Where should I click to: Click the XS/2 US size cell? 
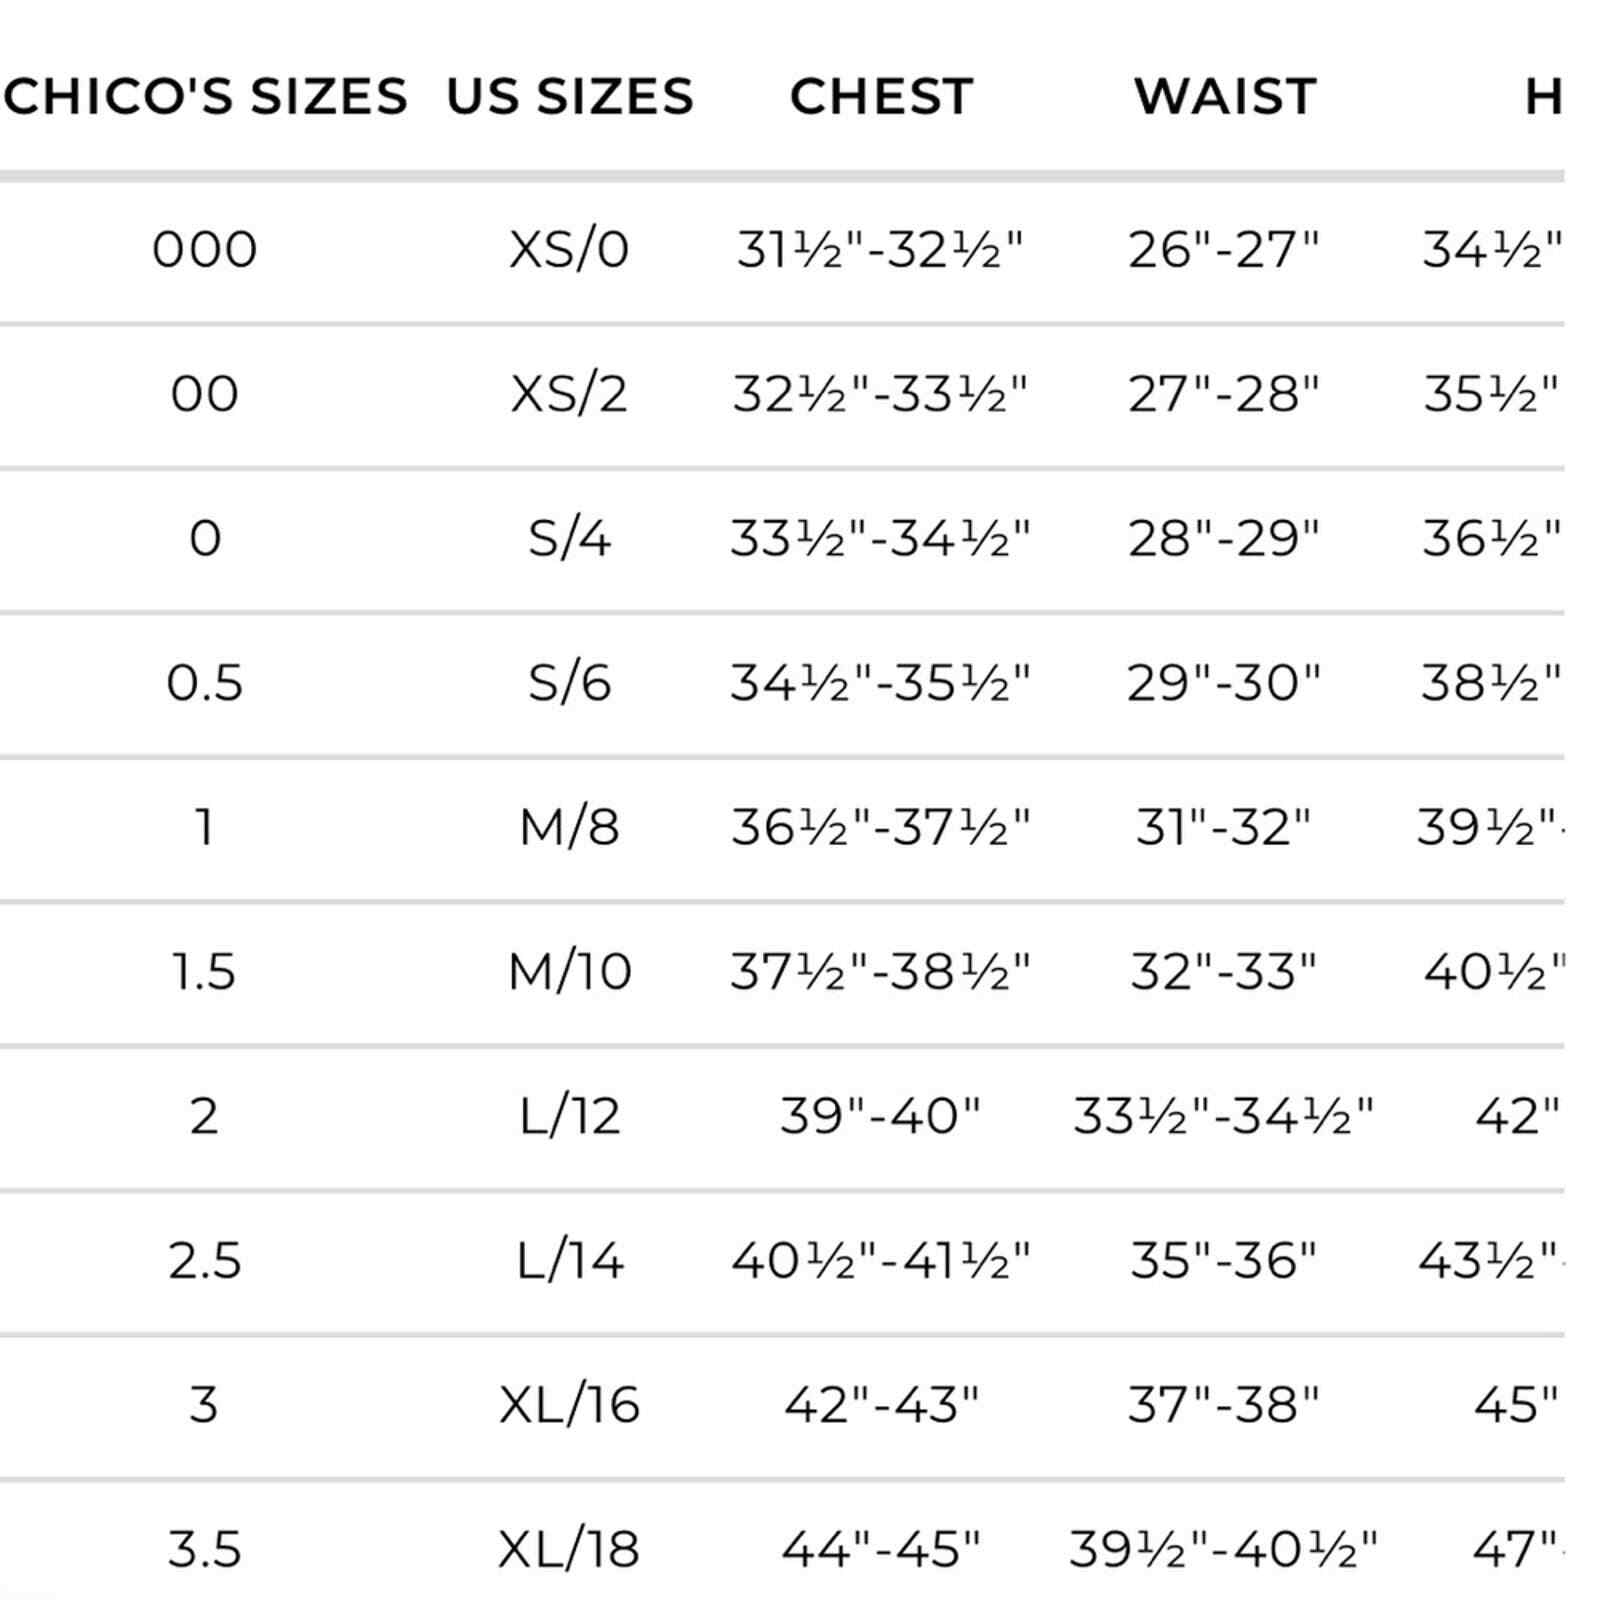tap(569, 393)
